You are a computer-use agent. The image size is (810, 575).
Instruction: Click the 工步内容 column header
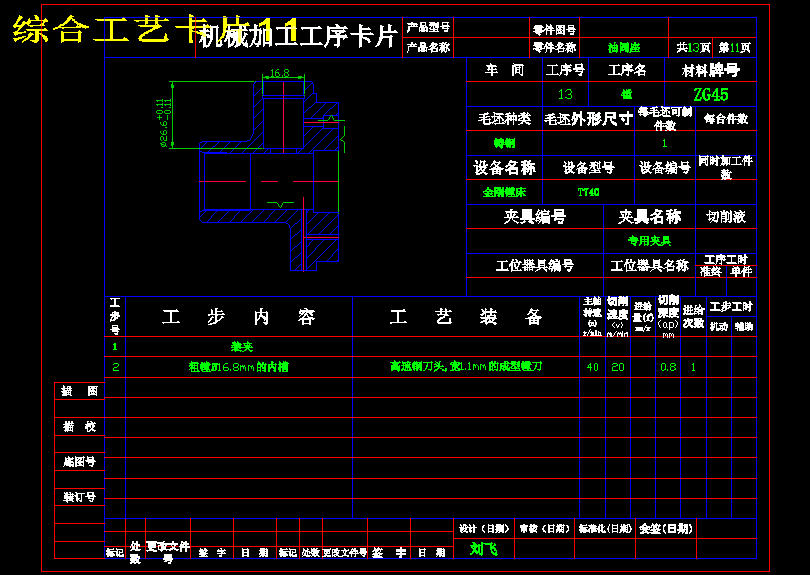coord(238,317)
